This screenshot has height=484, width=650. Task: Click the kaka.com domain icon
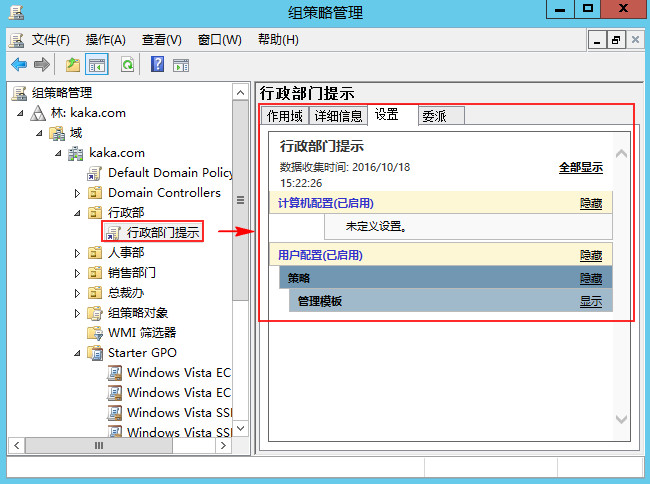coord(75,153)
